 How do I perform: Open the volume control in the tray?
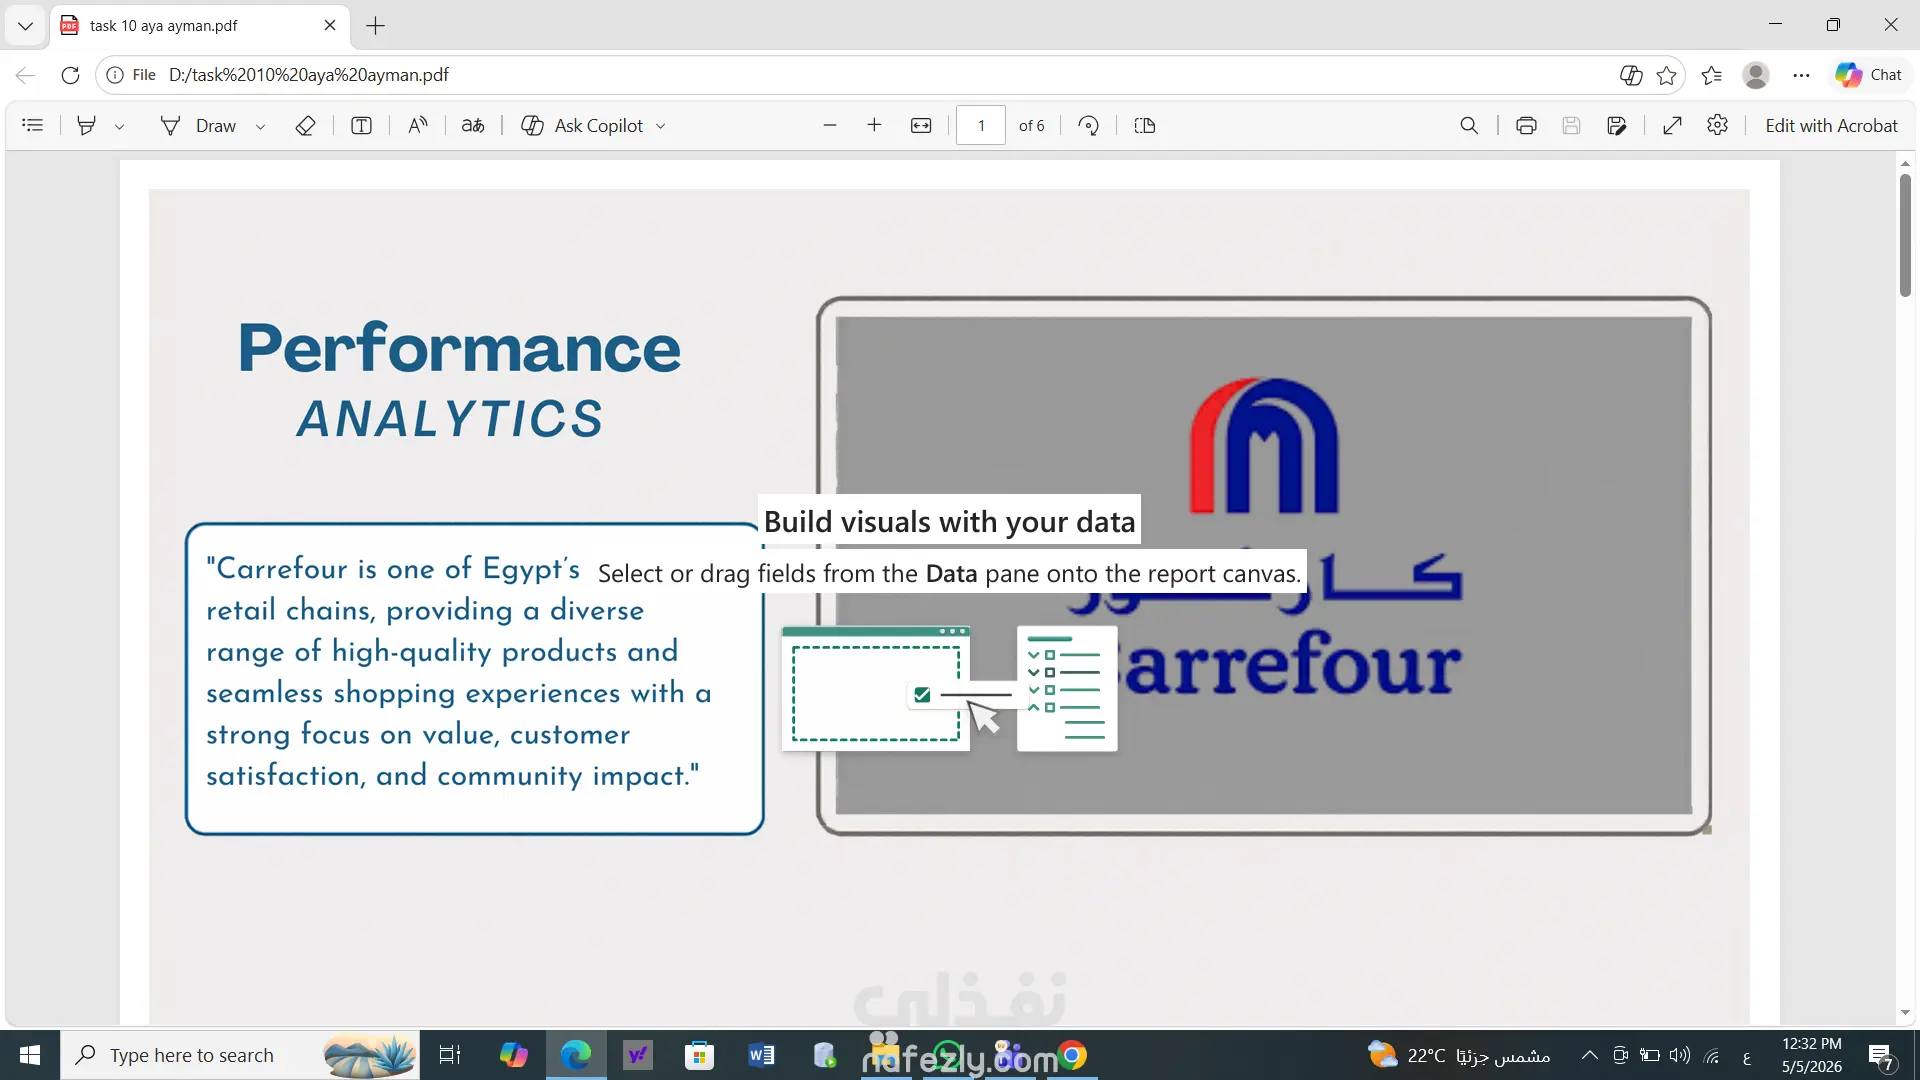click(x=1680, y=1055)
